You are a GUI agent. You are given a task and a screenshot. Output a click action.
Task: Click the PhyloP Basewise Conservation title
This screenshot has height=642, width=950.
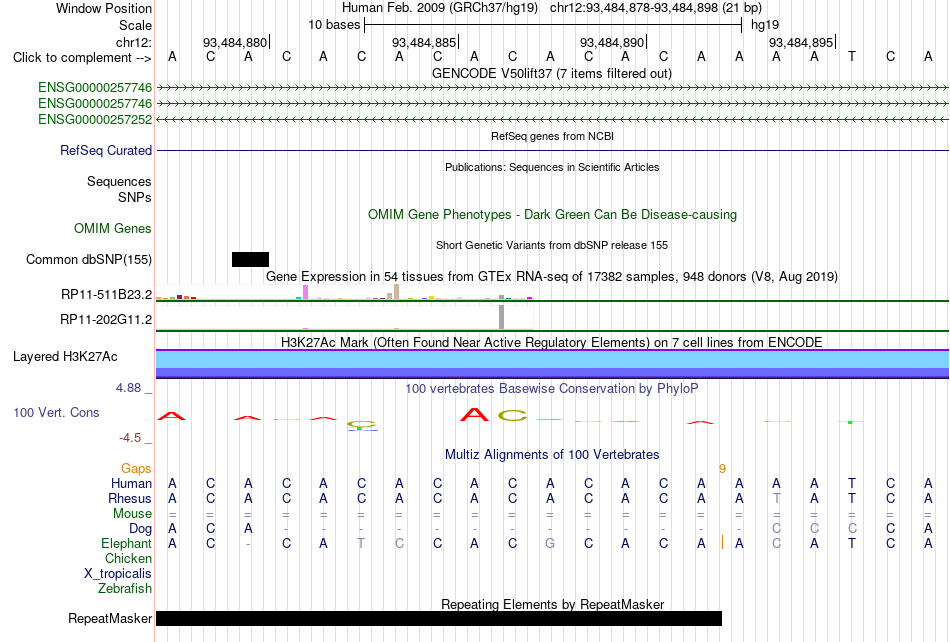coord(552,388)
